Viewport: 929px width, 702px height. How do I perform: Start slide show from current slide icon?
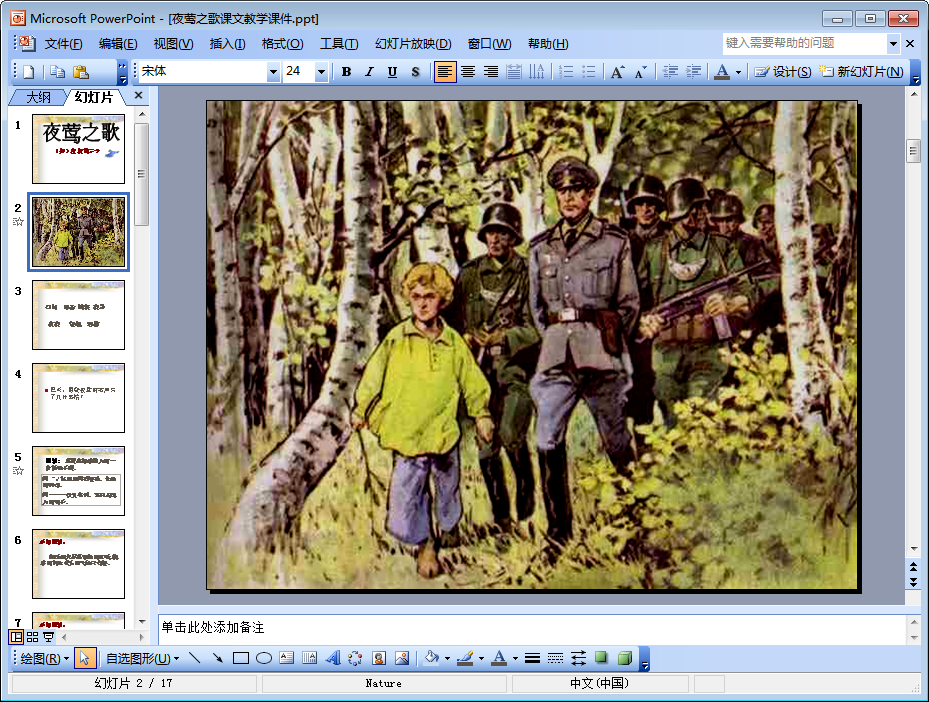coord(49,637)
